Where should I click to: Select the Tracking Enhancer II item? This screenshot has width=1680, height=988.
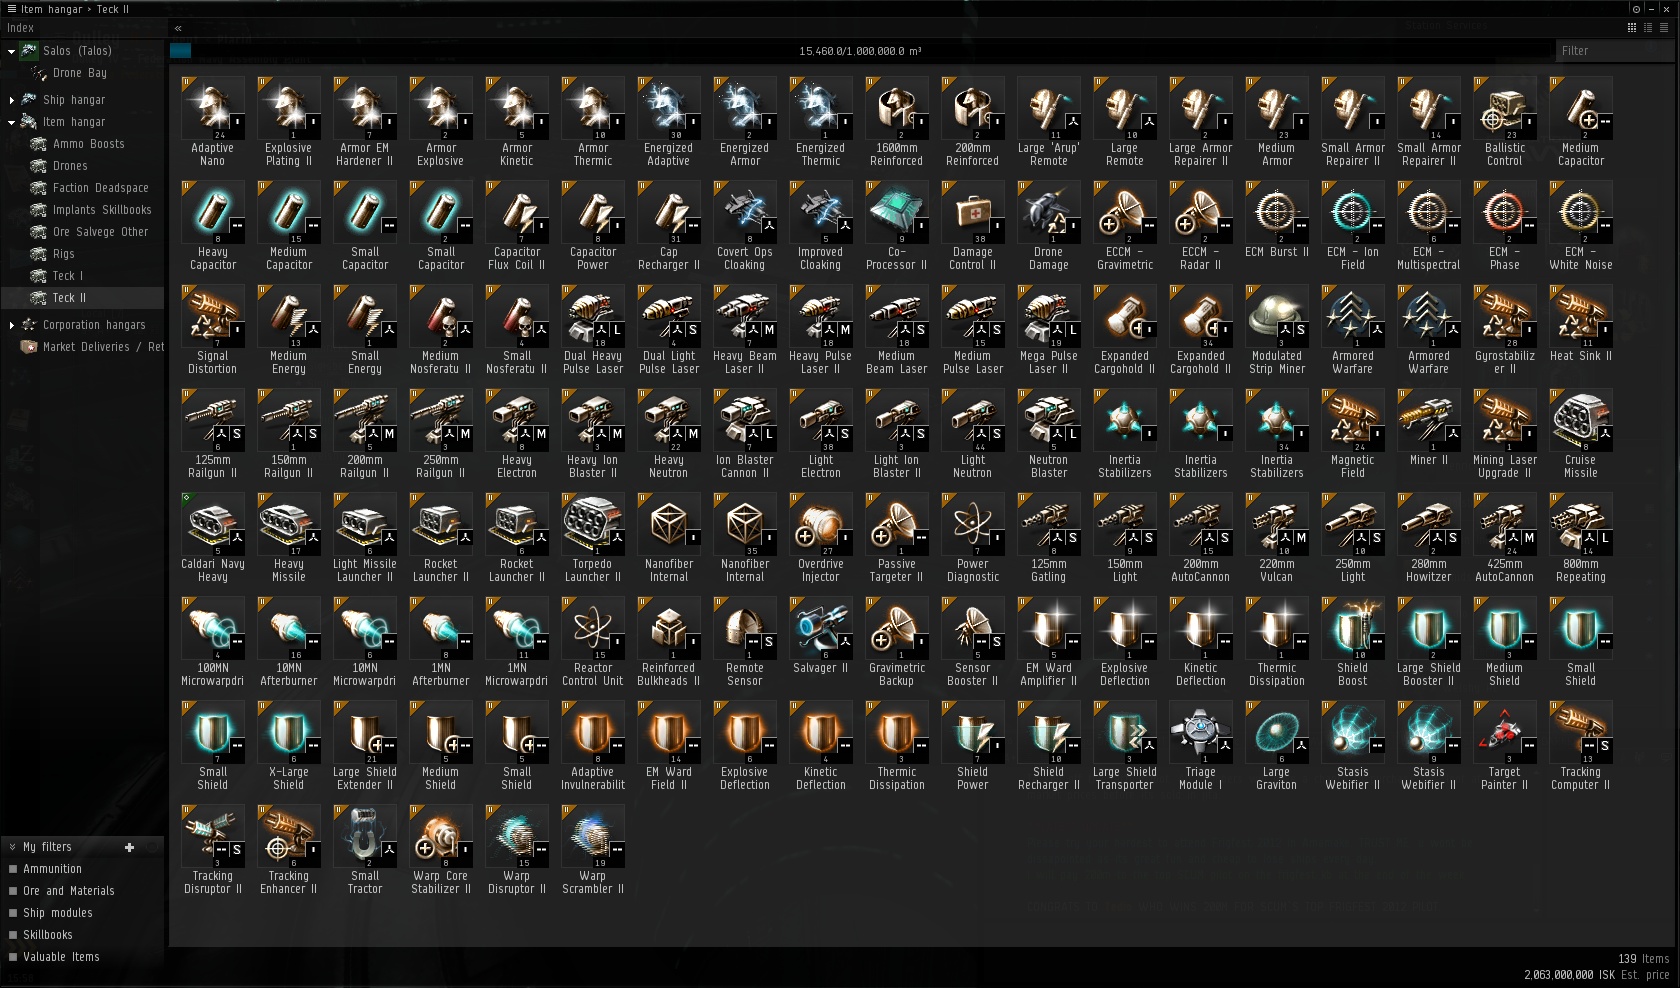(x=289, y=837)
